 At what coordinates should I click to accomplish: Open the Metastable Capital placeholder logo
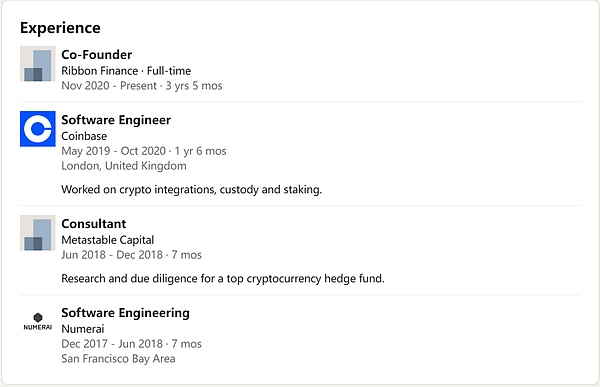coord(38,233)
